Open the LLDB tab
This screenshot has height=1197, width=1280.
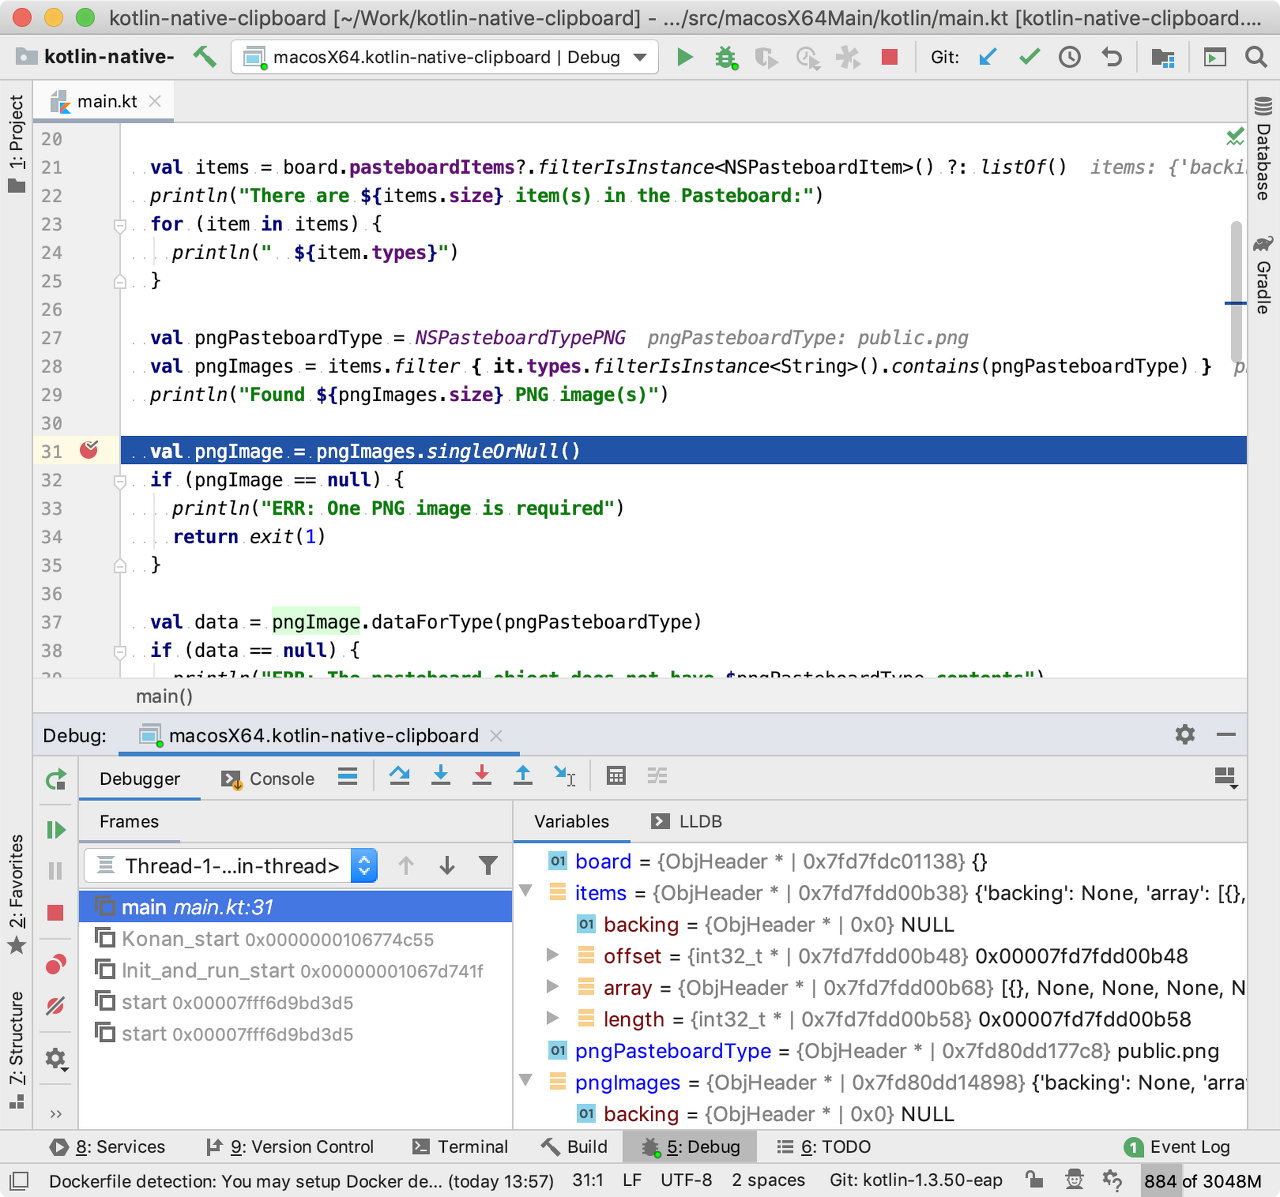[x=687, y=821]
